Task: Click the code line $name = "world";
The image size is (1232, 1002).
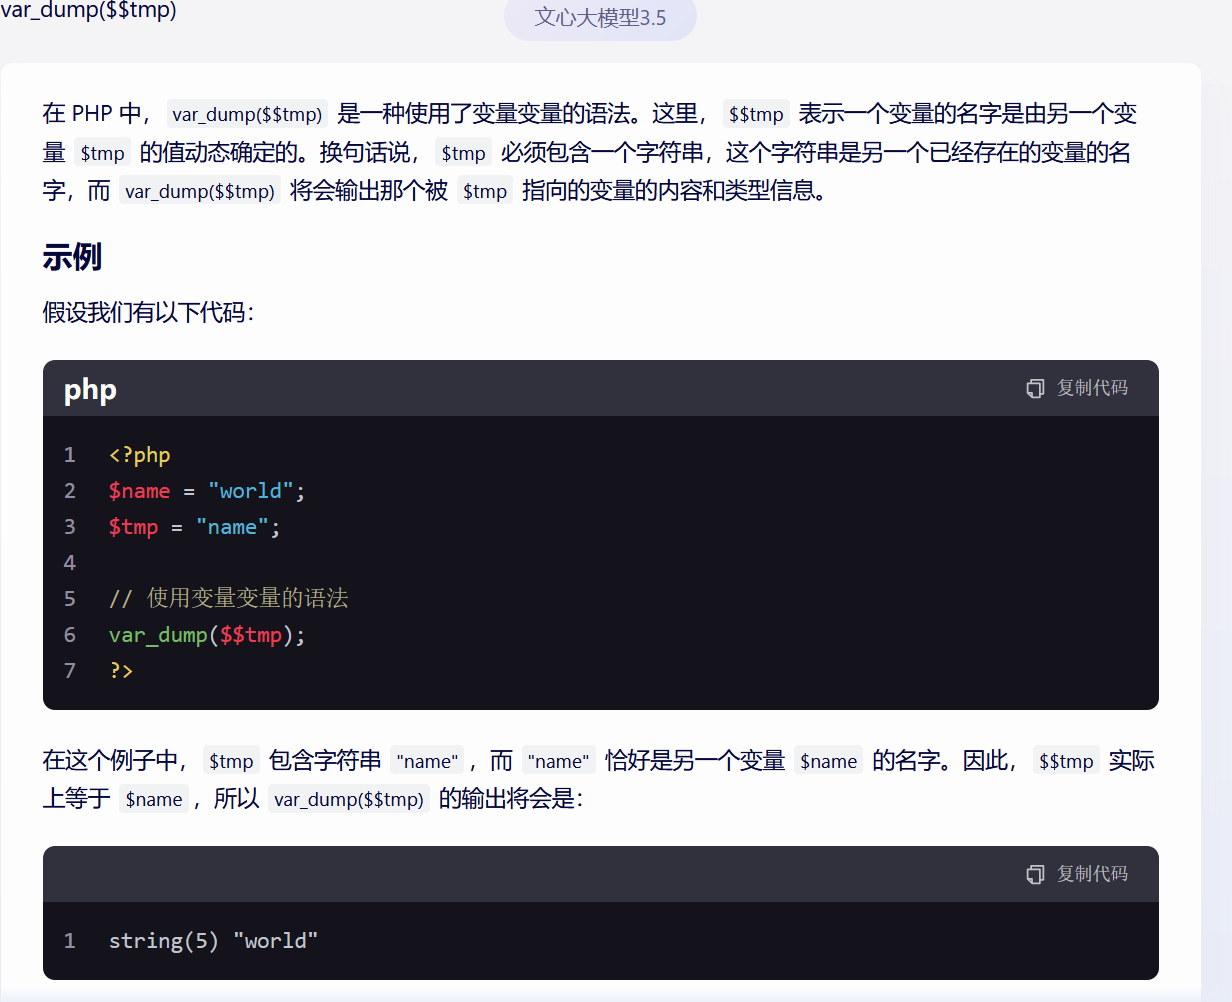Action: coord(207,491)
